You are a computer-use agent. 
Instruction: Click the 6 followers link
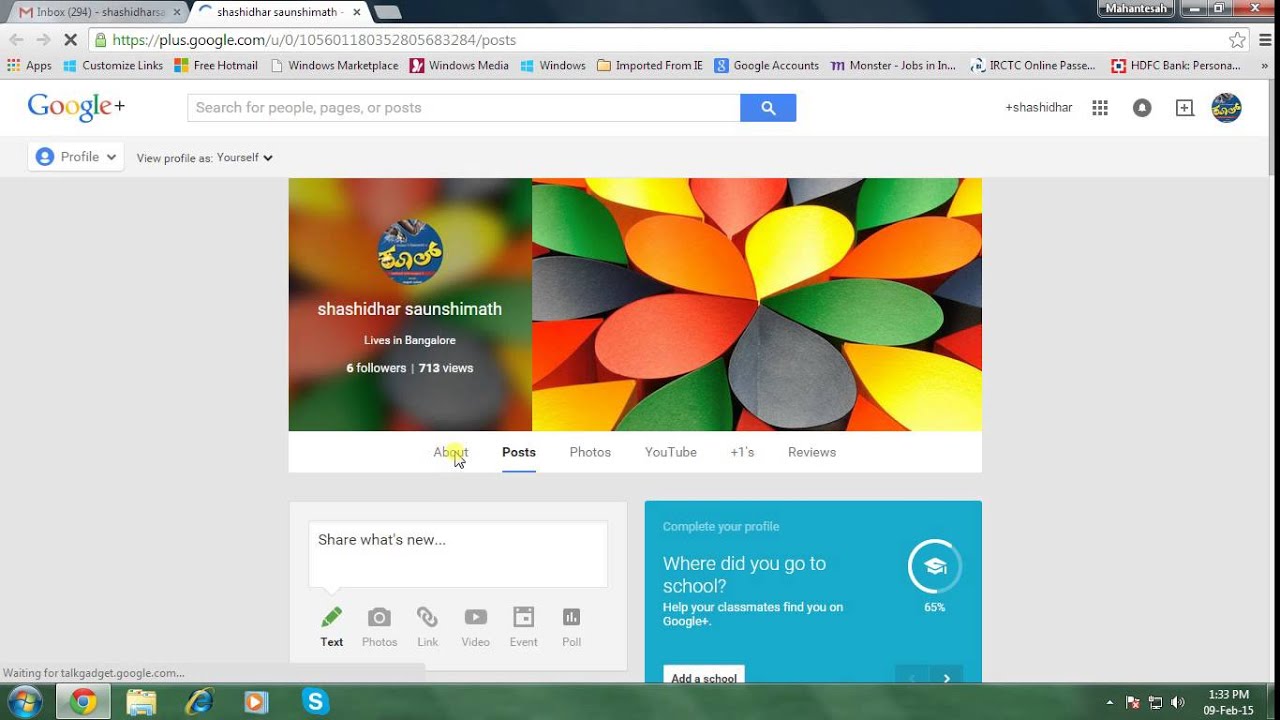tap(376, 368)
